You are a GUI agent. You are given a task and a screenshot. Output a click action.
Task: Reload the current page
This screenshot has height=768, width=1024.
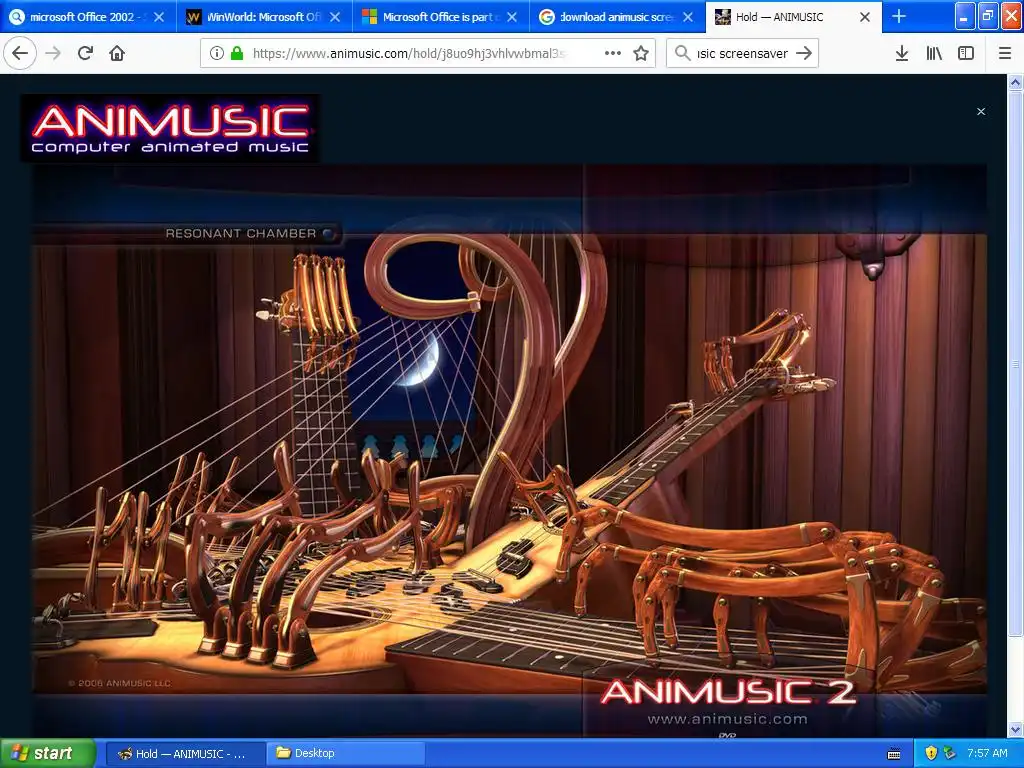pos(86,53)
